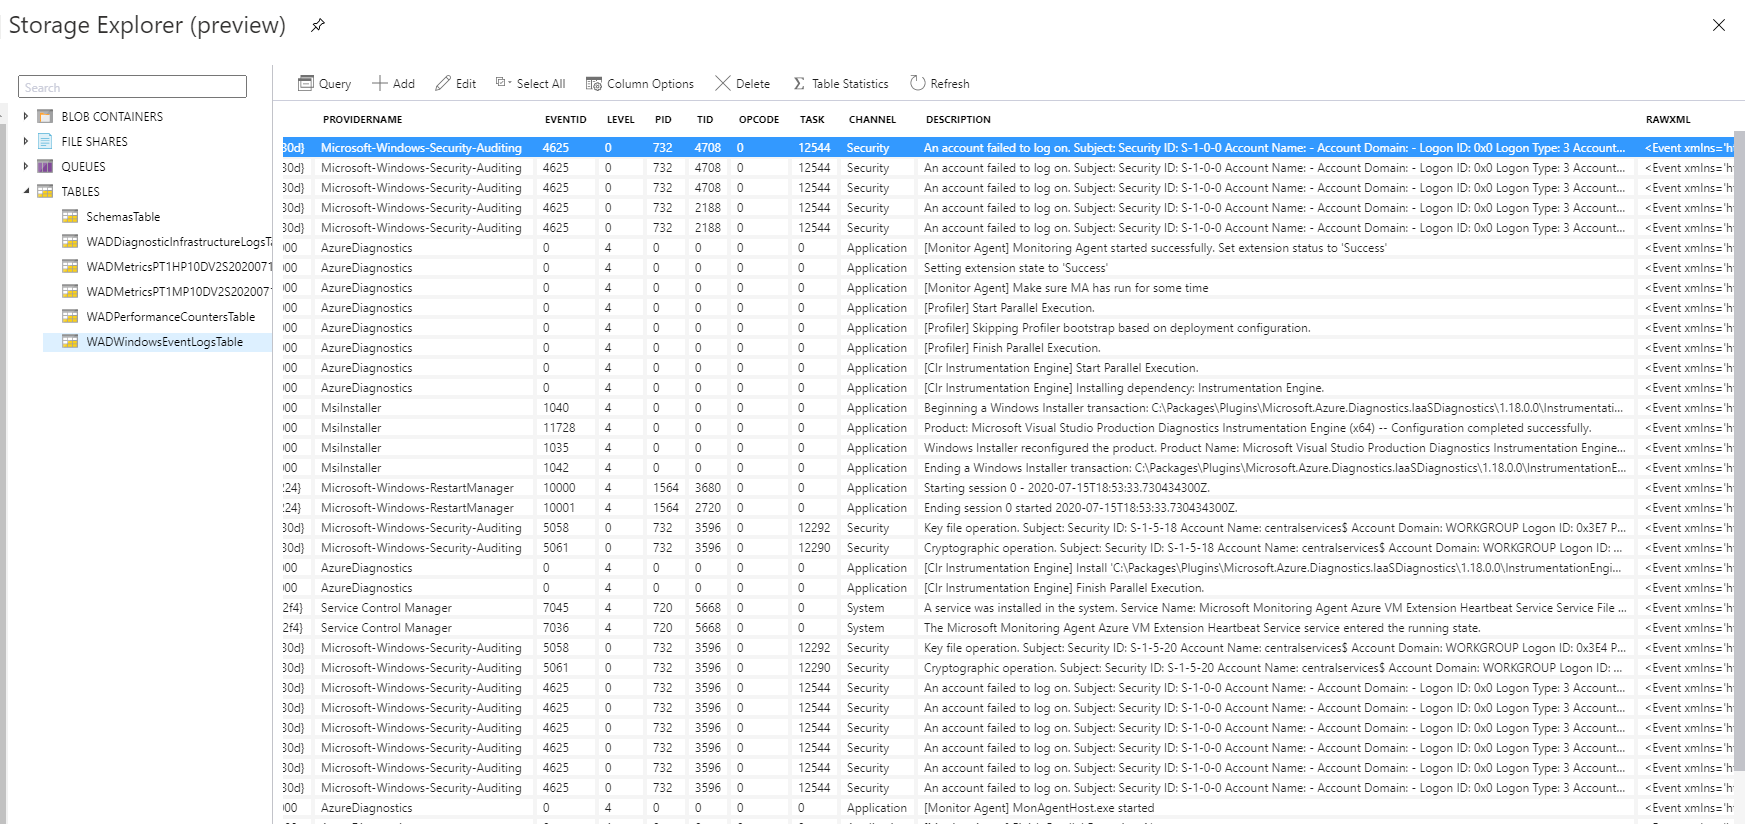This screenshot has width=1745, height=824.
Task: Collapse the TABLES node
Action: tap(26, 191)
